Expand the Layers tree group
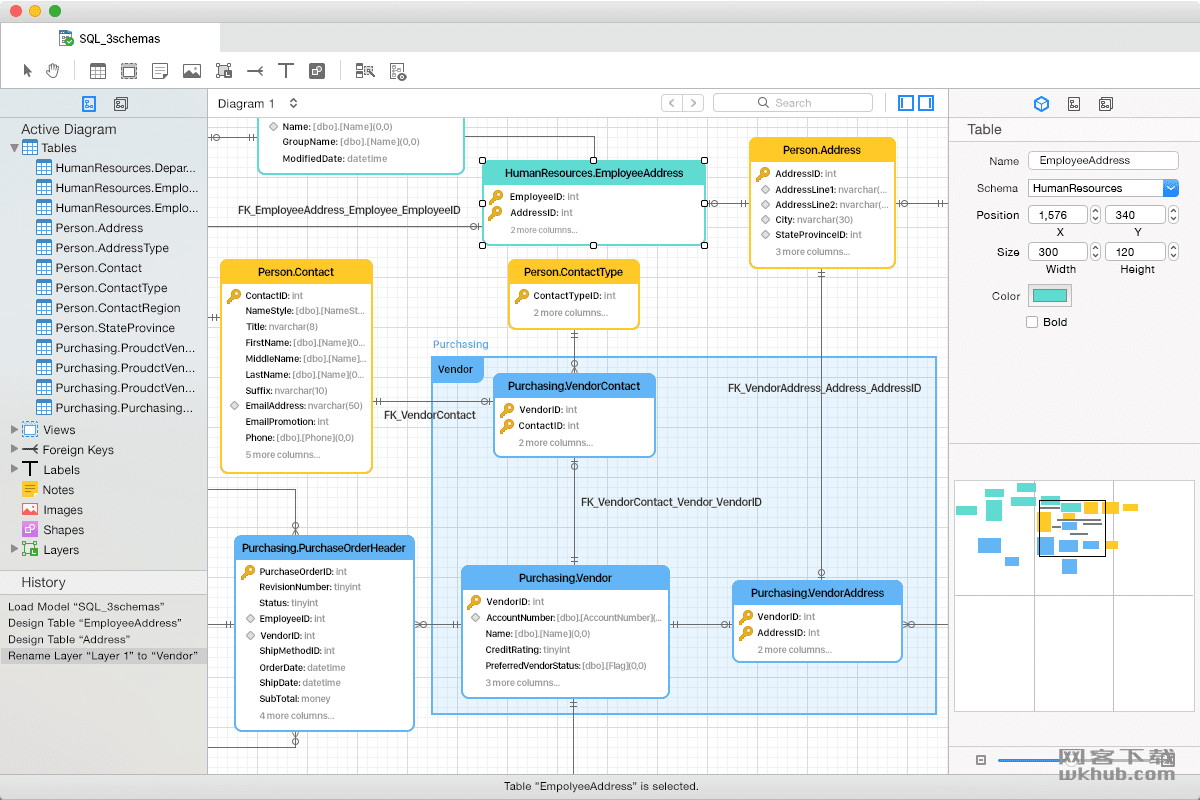Screen dimensions: 1200x800 pyautogui.click(x=15, y=549)
